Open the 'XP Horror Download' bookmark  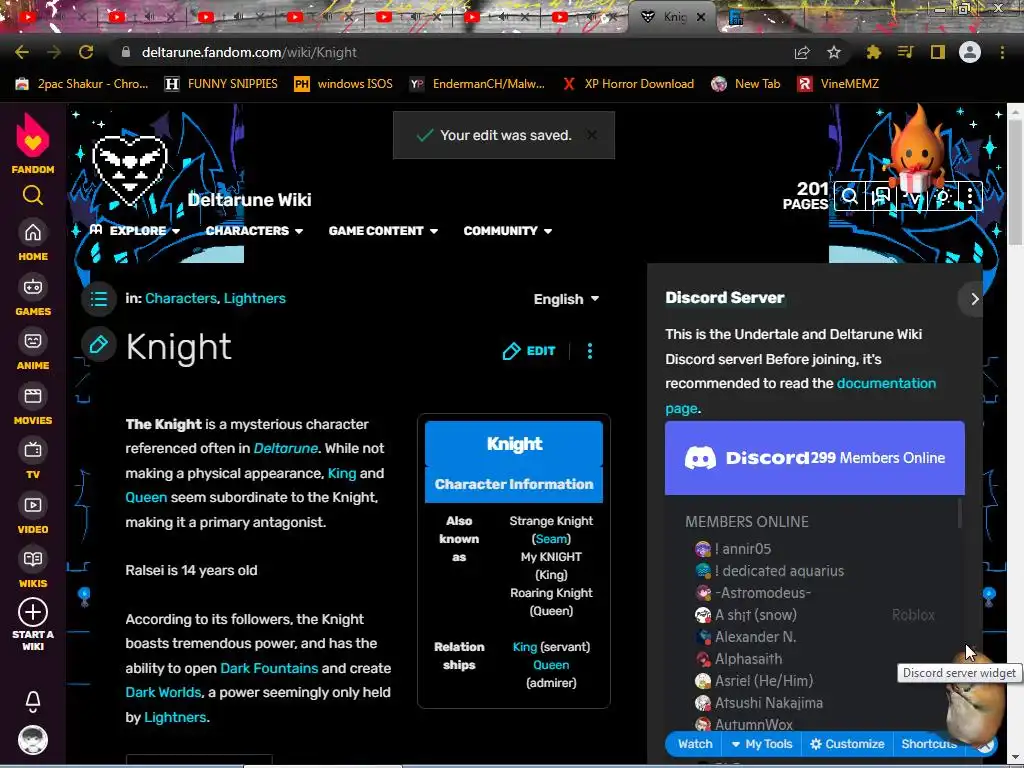tap(628, 84)
